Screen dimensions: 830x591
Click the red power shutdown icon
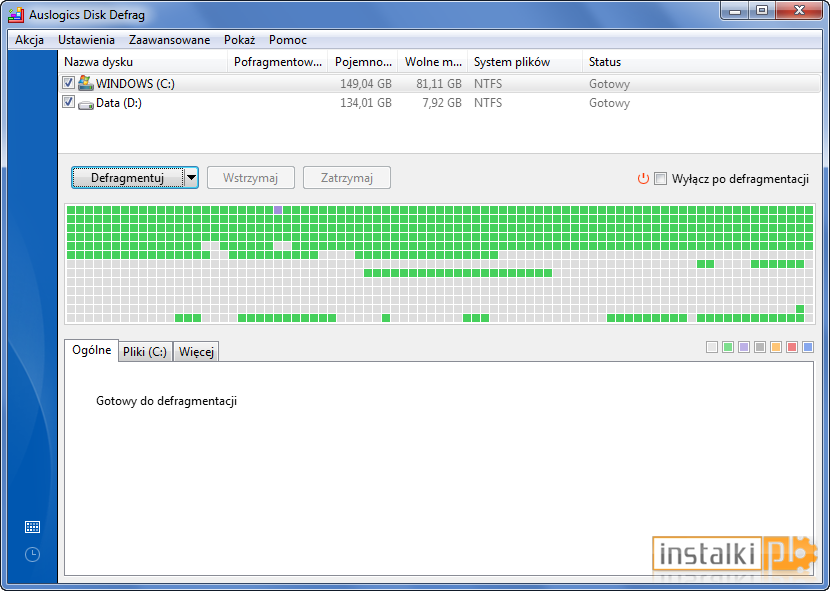[643, 178]
